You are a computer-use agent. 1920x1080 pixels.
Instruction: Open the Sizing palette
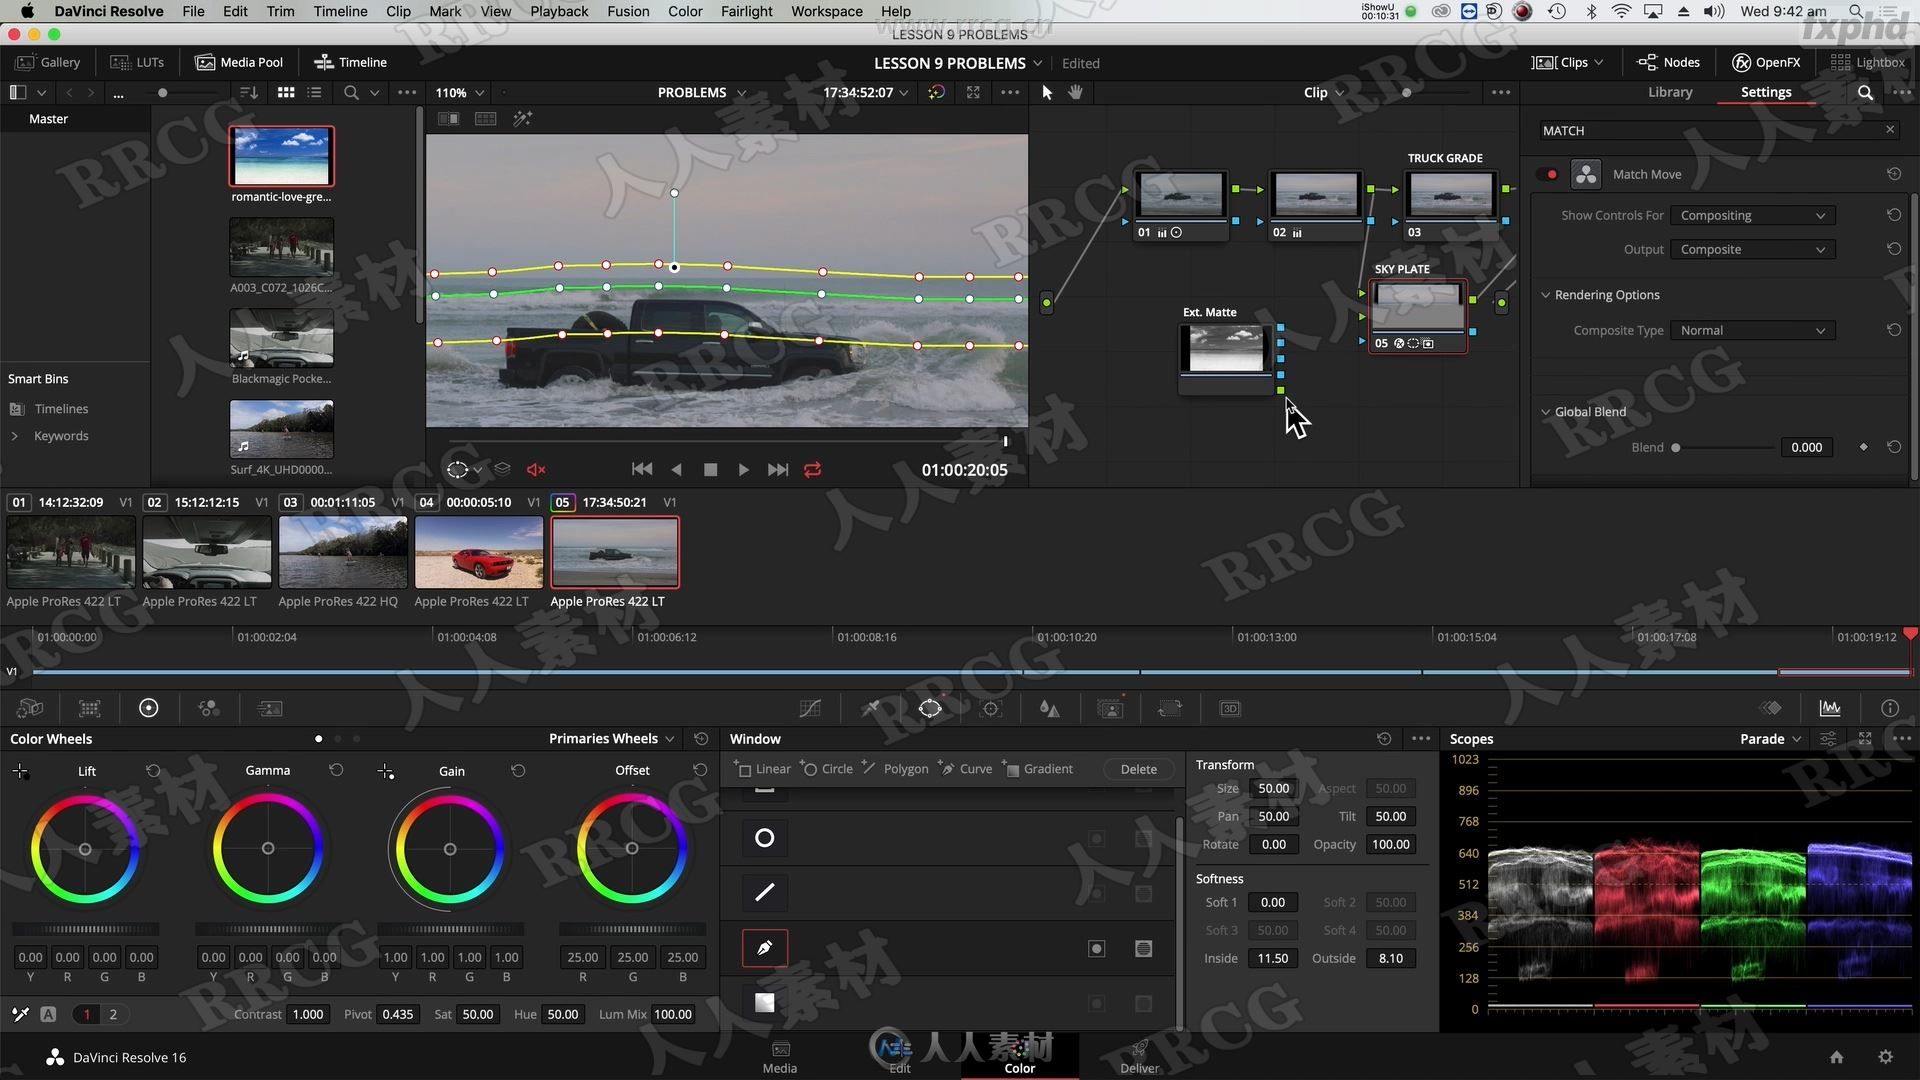click(x=1170, y=708)
